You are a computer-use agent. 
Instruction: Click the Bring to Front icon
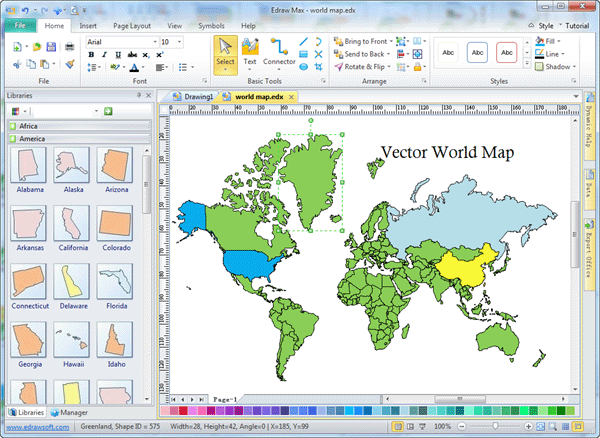(337, 42)
